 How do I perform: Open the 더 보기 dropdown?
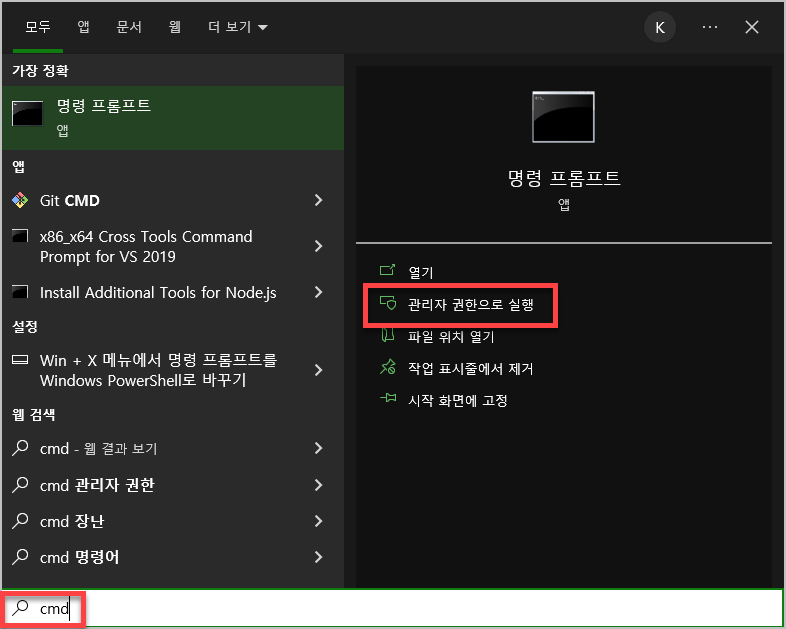pos(238,27)
